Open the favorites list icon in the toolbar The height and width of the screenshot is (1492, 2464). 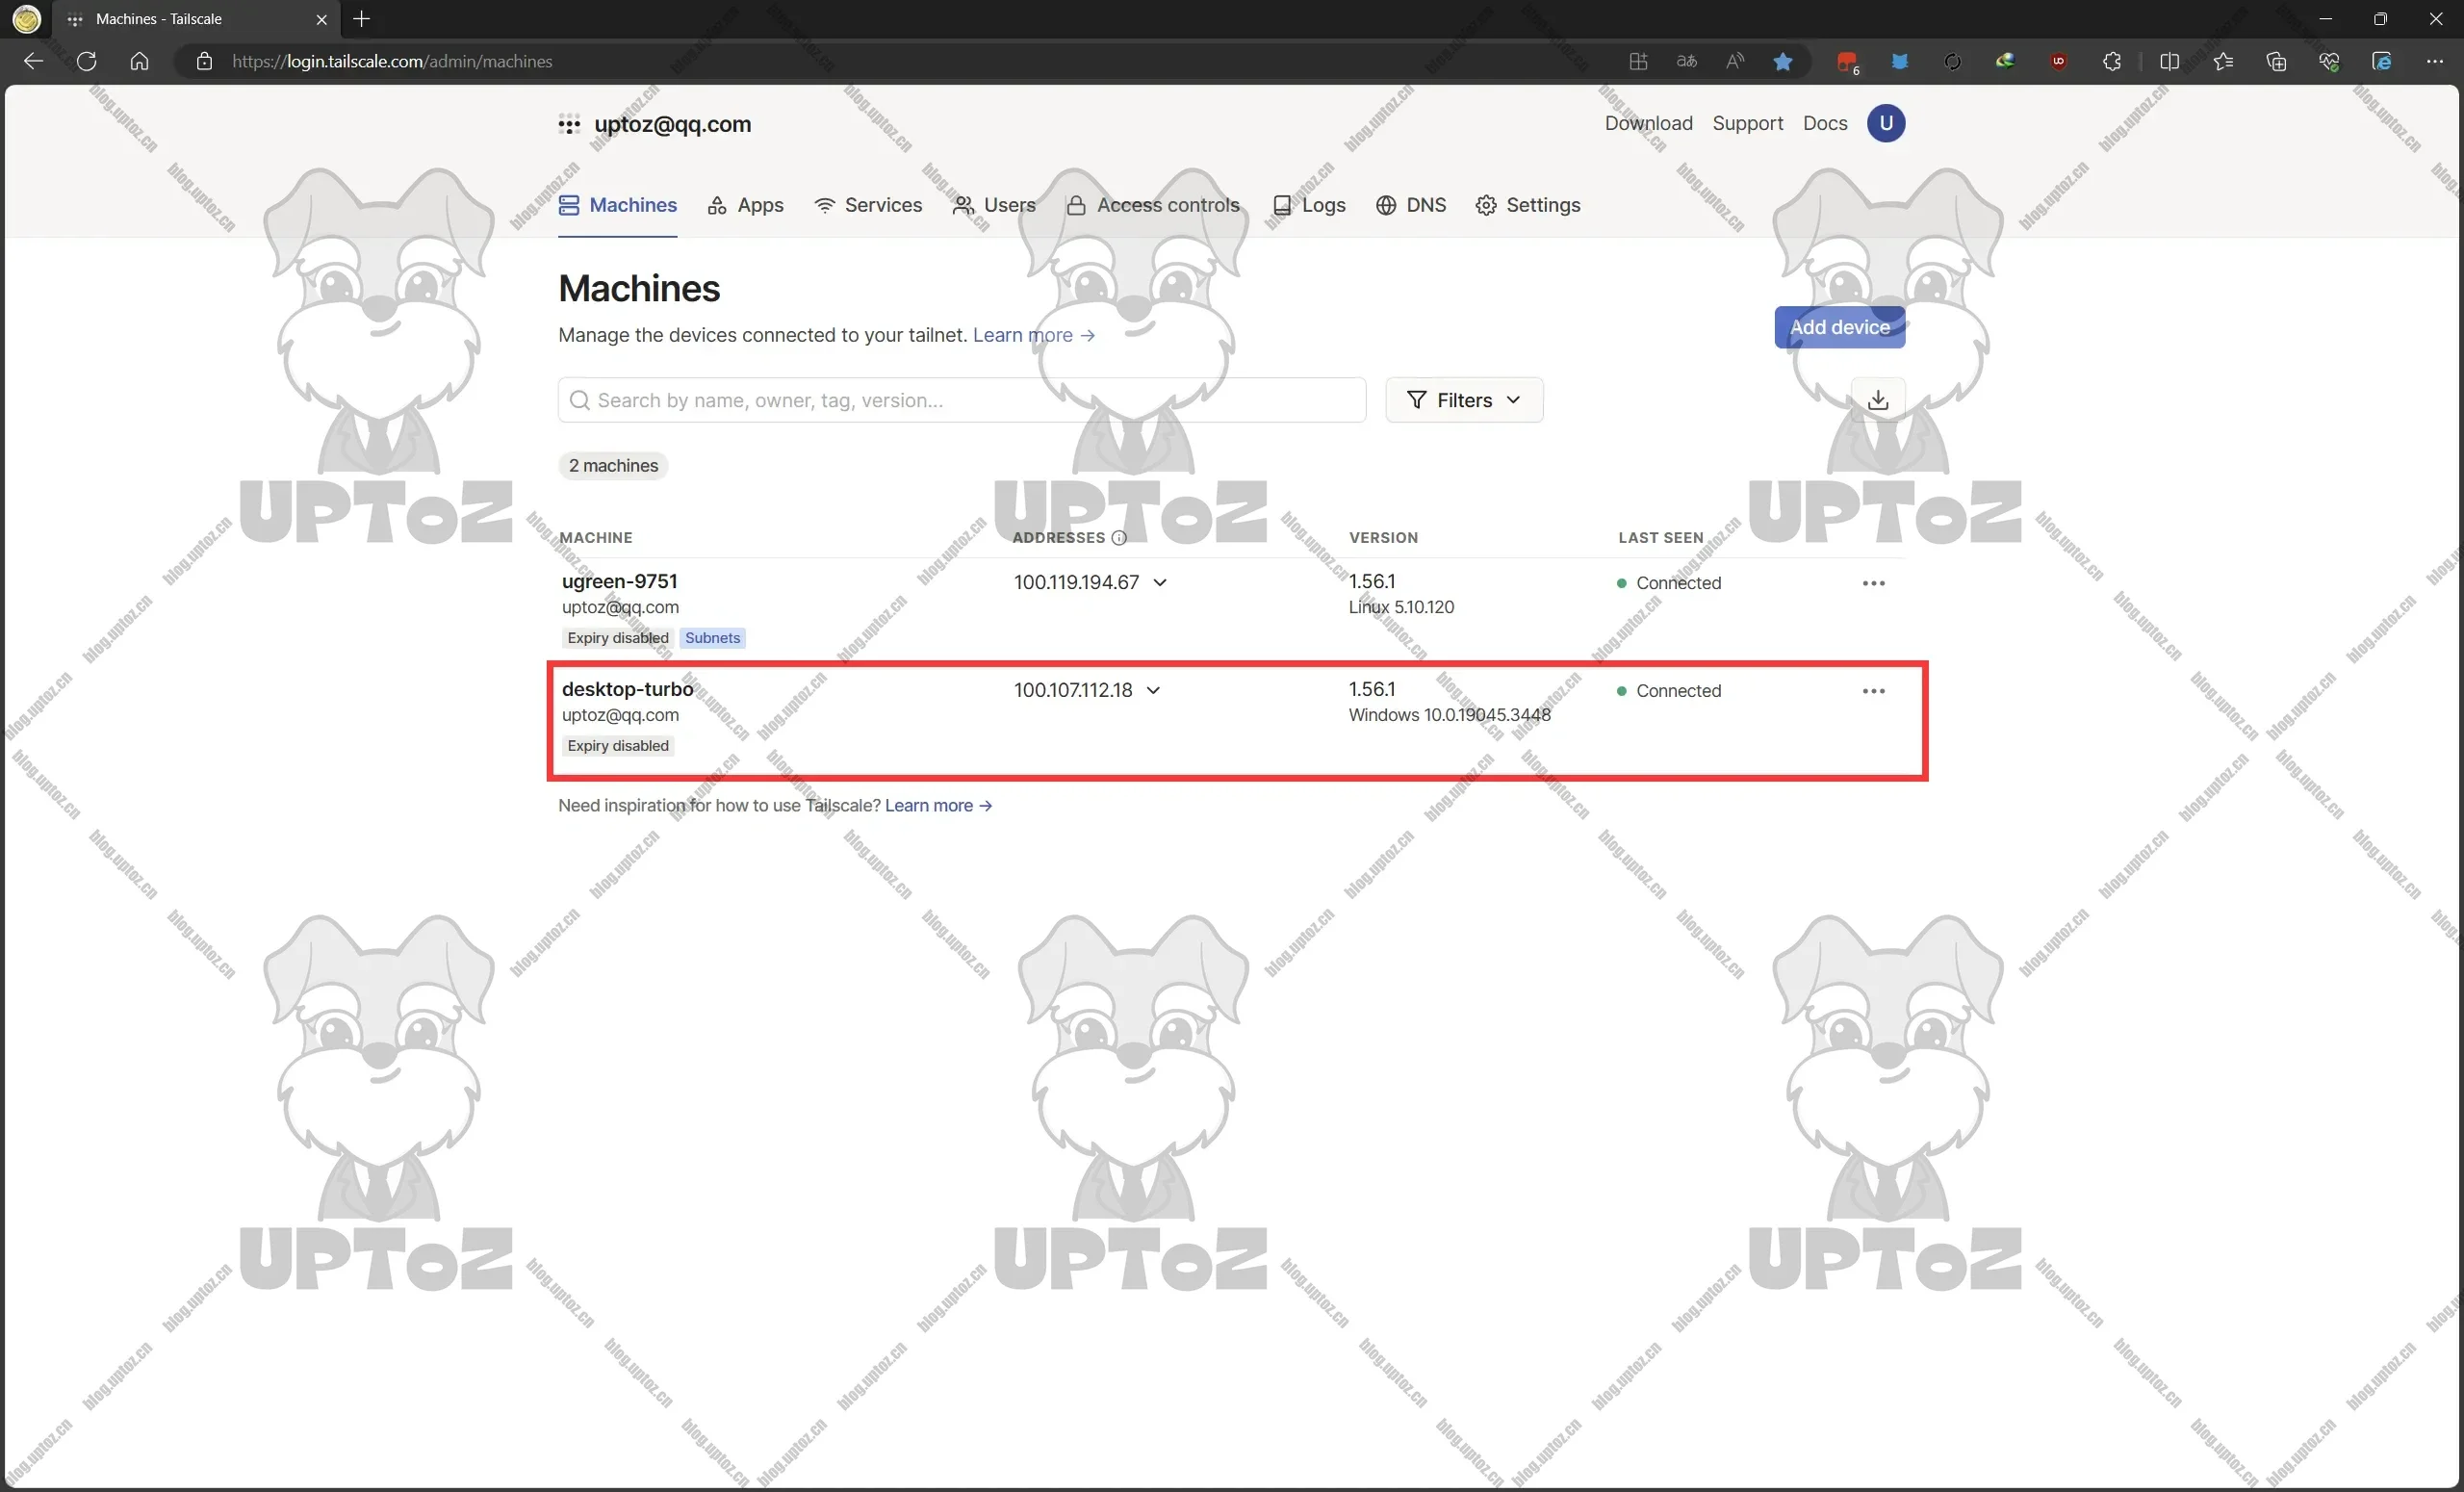pyautogui.click(x=2223, y=62)
